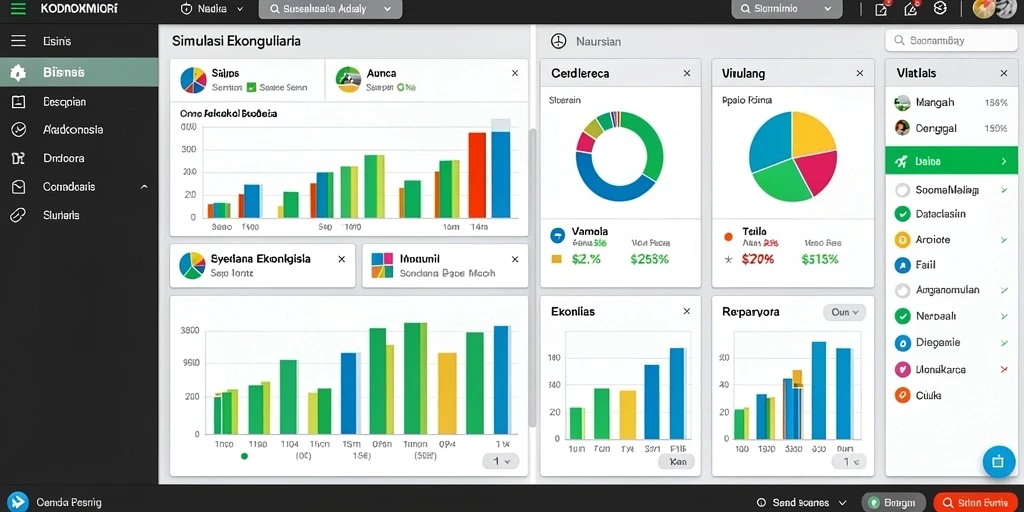Image resolution: width=1024 pixels, height=512 pixels.
Task: Click the blue floating action button
Action: [x=998, y=462]
